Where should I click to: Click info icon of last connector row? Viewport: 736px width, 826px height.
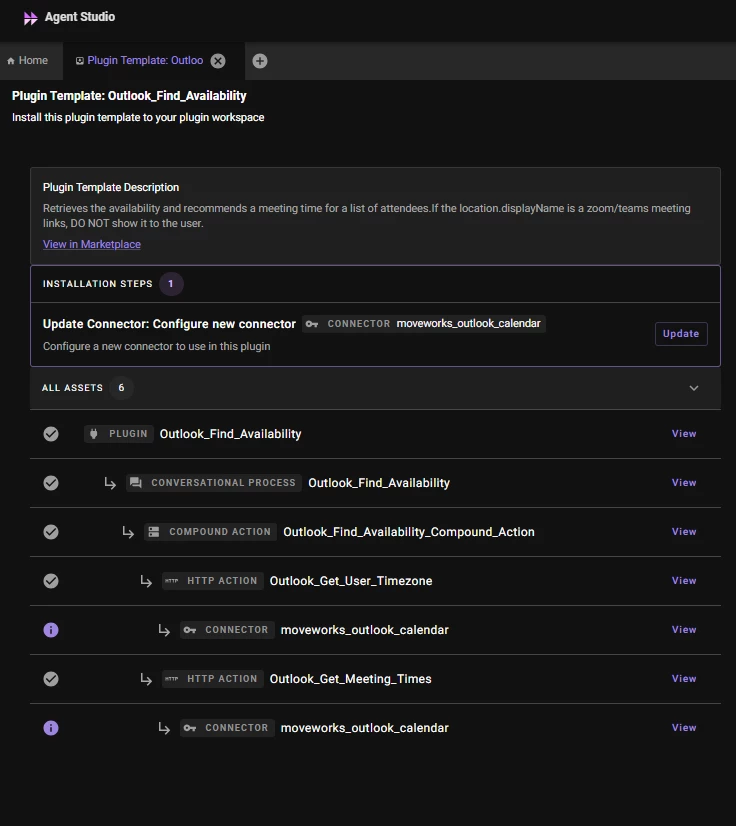tap(51, 728)
